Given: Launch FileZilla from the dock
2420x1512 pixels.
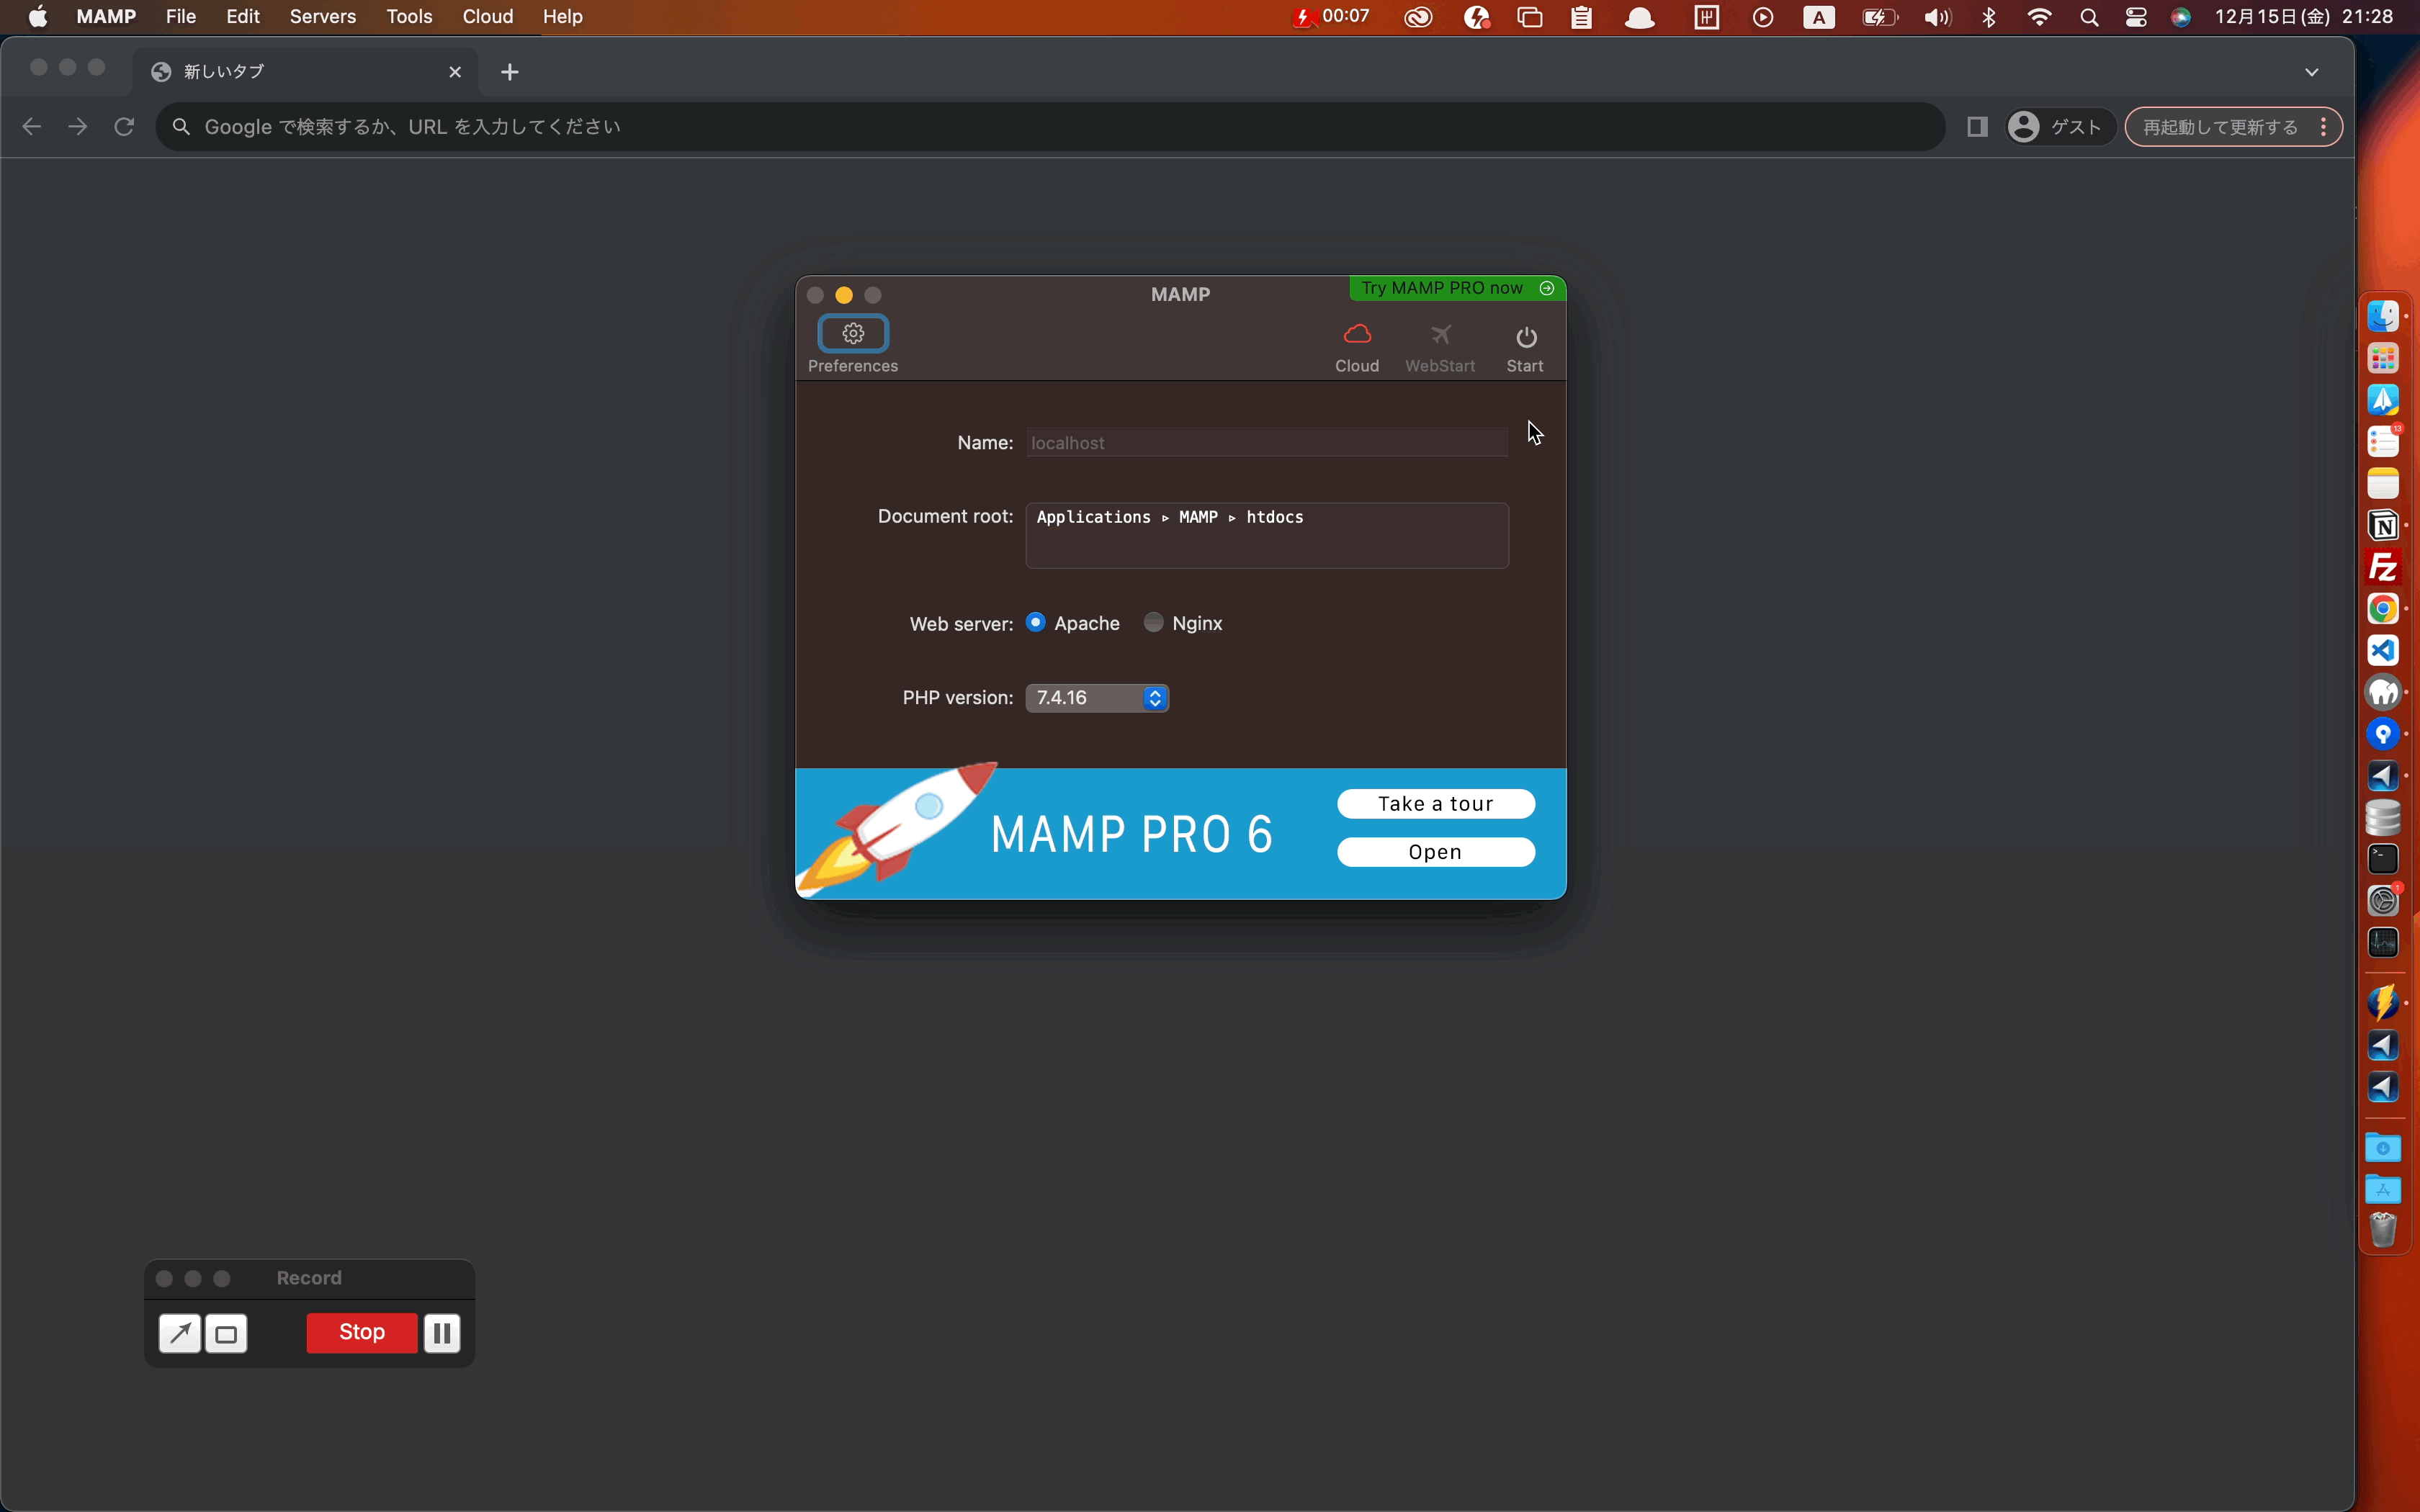Looking at the screenshot, I should coord(2383,567).
